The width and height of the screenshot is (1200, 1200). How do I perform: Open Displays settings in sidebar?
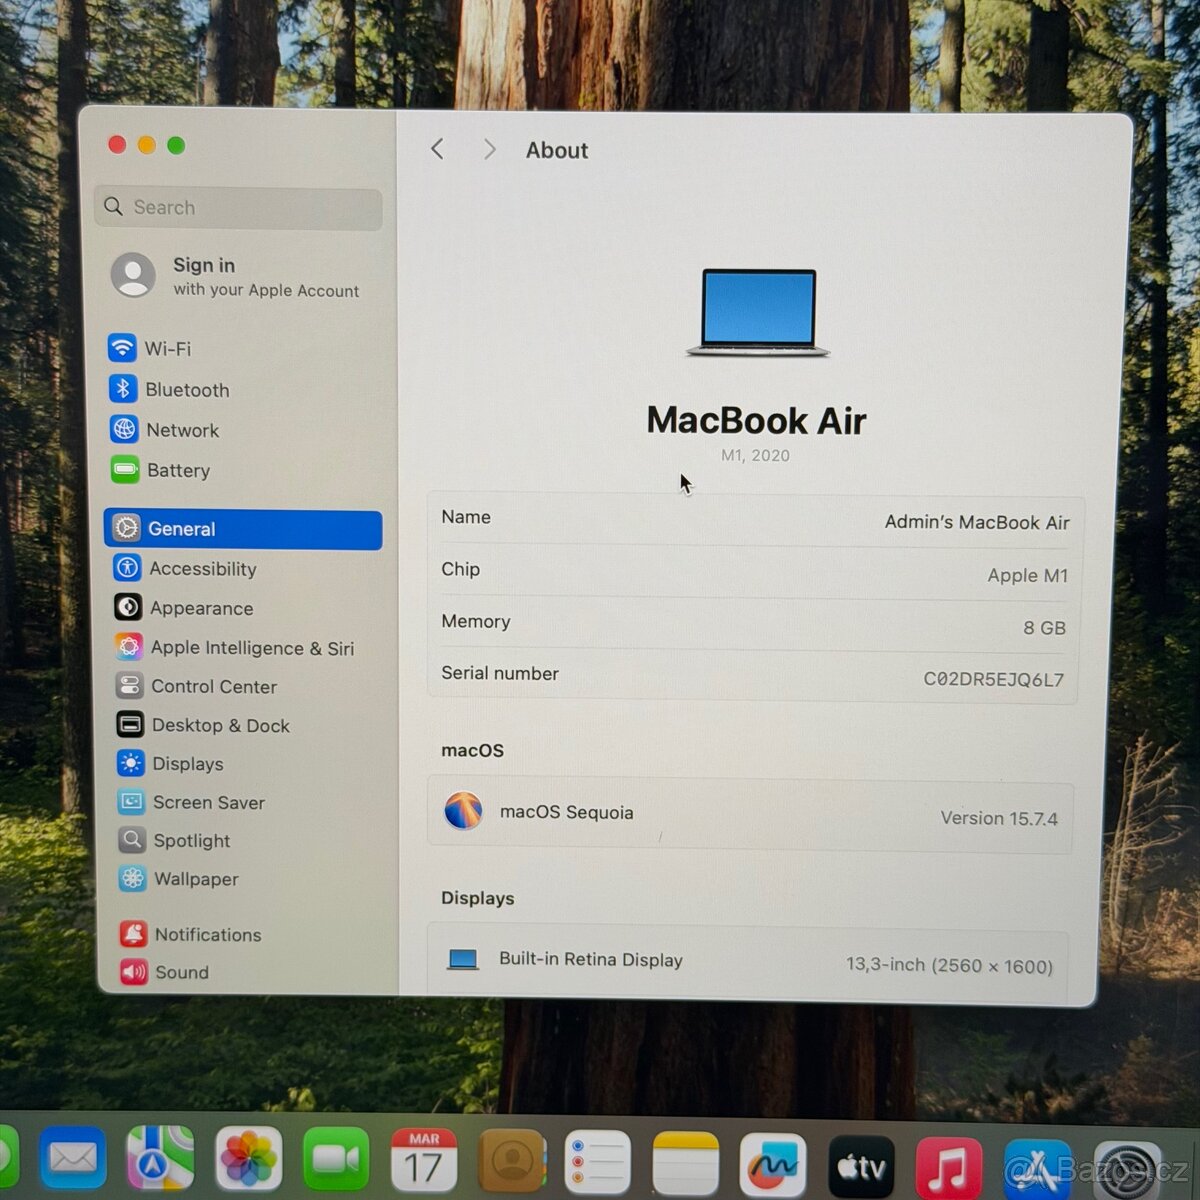tap(170, 764)
